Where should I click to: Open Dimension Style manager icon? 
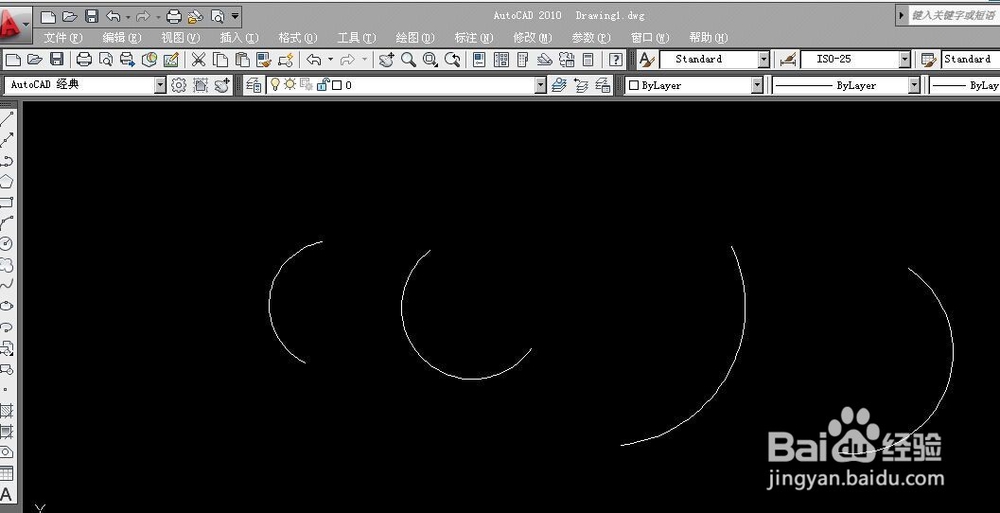pyautogui.click(x=788, y=60)
